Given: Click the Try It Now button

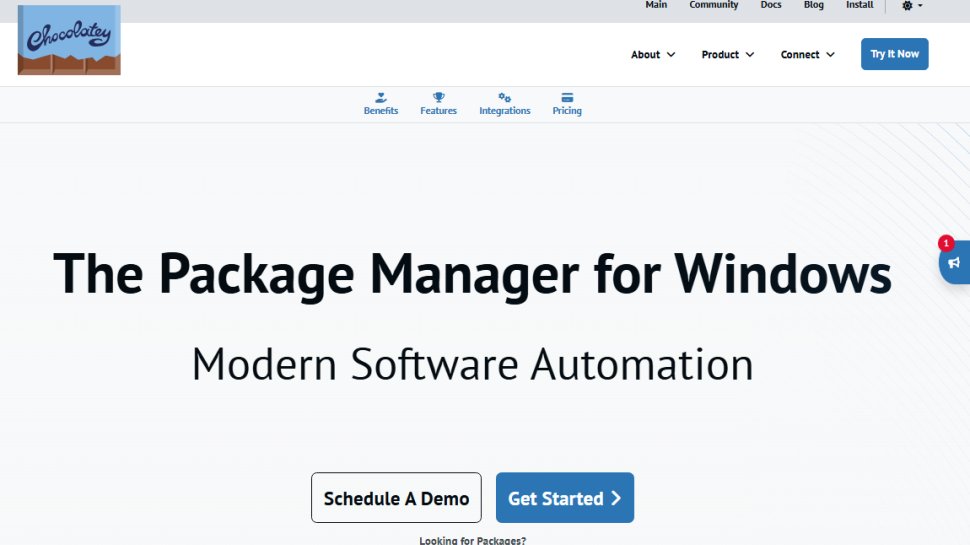Looking at the screenshot, I should [x=895, y=54].
